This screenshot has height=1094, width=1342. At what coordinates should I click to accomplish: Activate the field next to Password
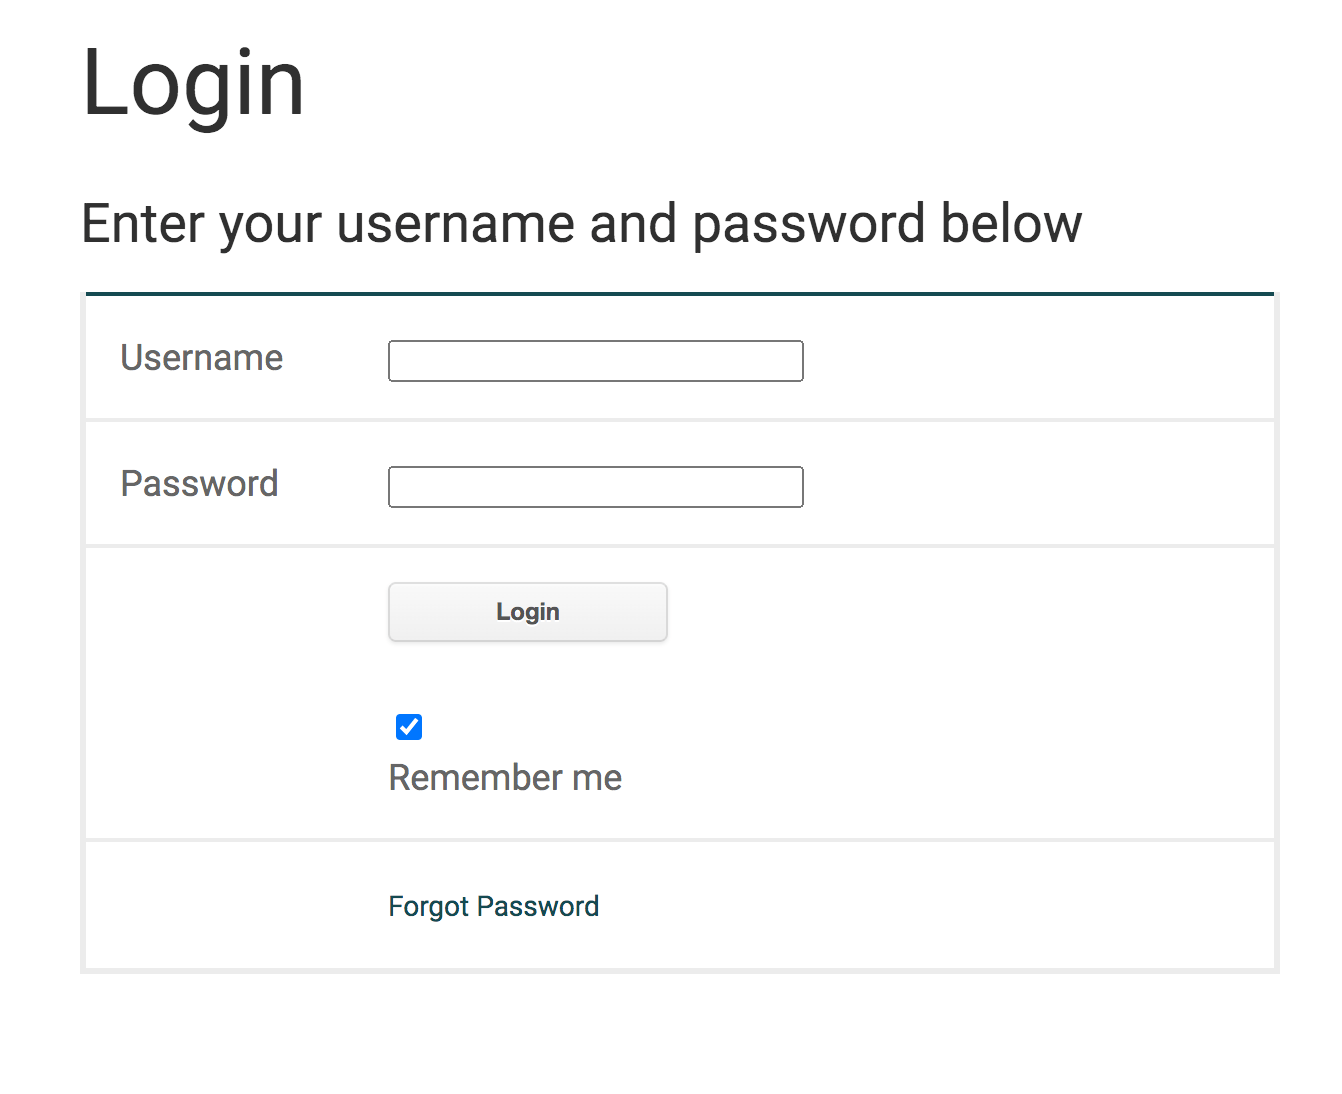pyautogui.click(x=595, y=487)
